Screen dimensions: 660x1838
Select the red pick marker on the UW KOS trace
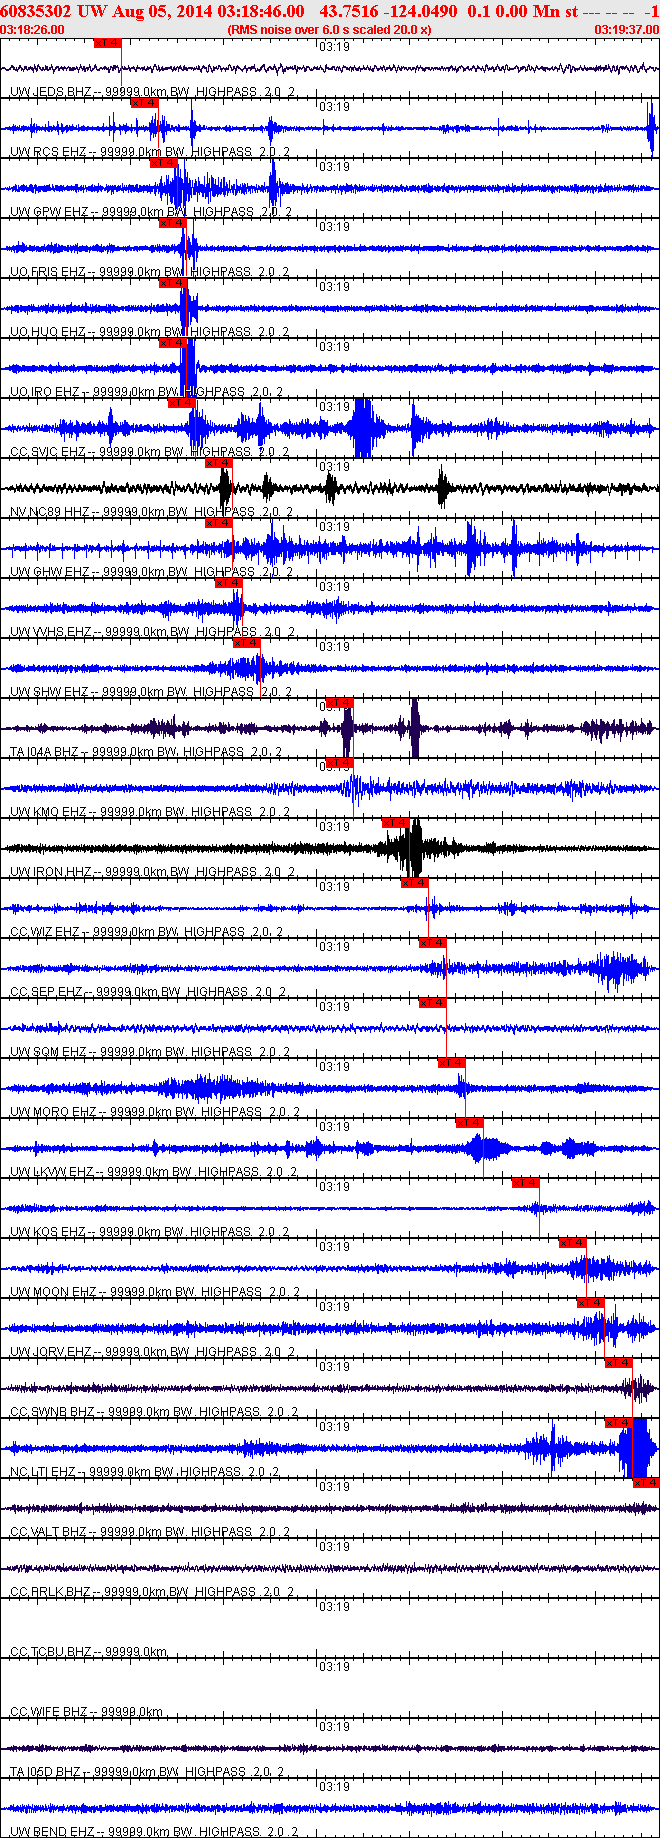coord(526,1183)
